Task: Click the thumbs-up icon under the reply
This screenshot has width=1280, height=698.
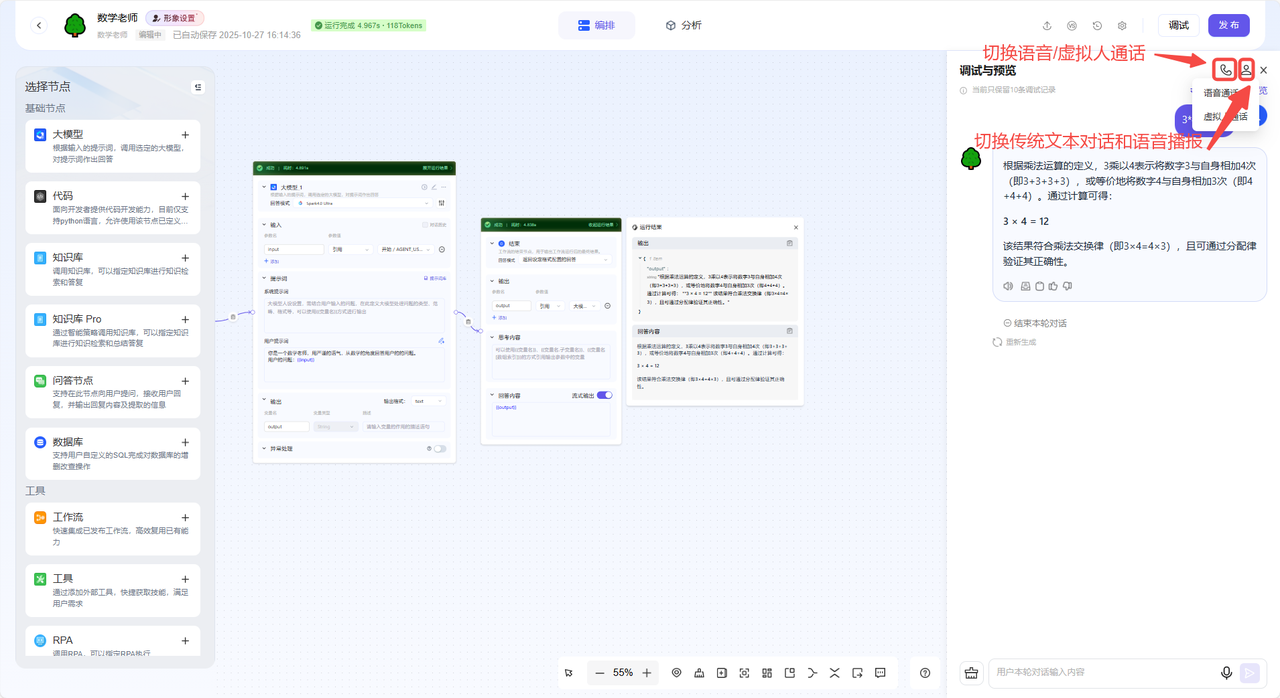Action: [1054, 287]
